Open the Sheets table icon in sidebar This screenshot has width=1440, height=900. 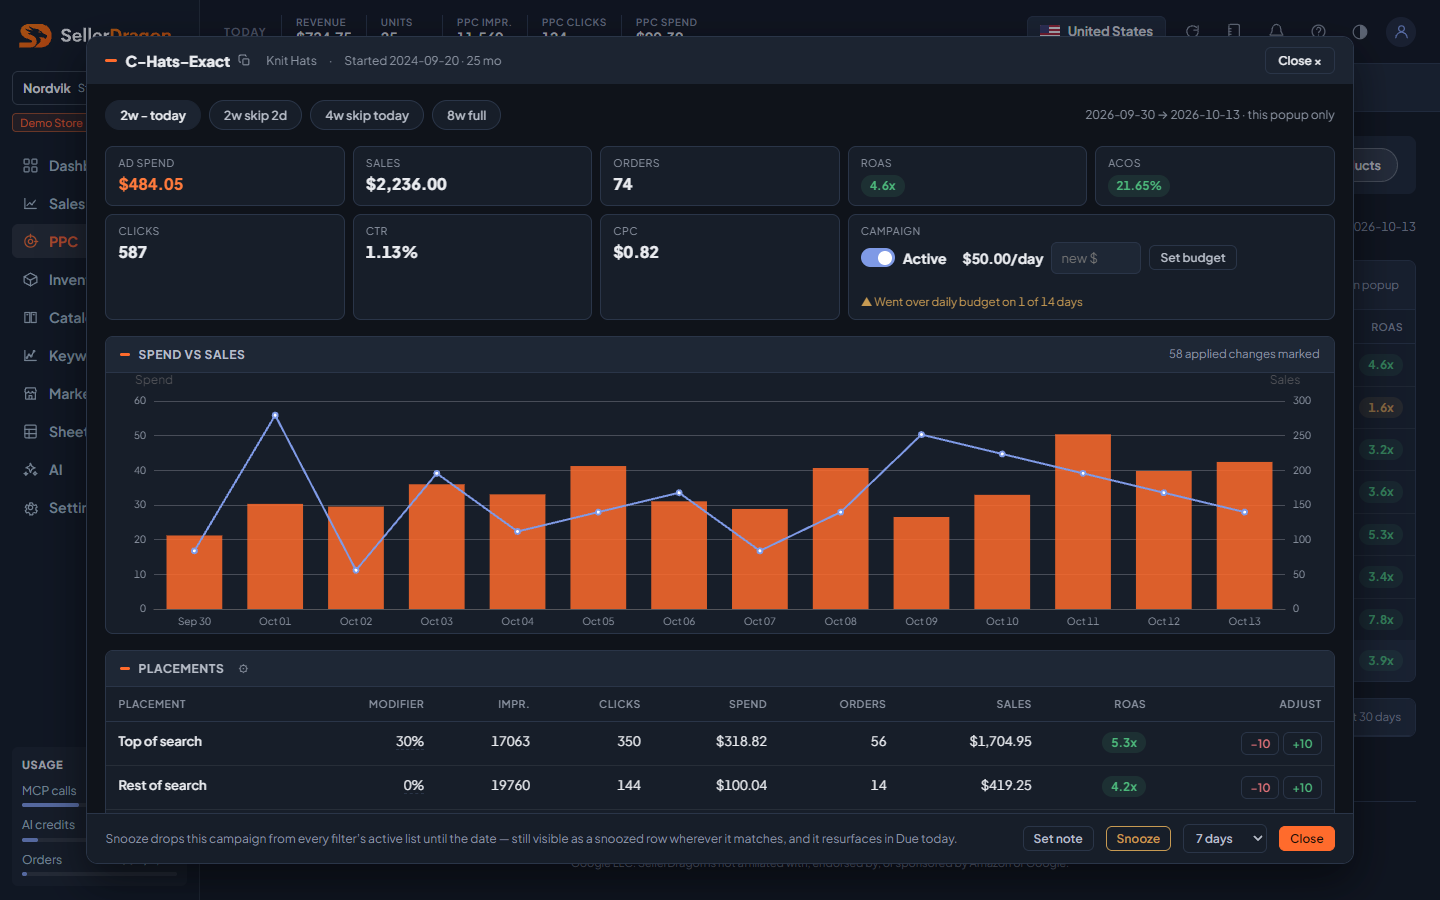[x=31, y=432]
